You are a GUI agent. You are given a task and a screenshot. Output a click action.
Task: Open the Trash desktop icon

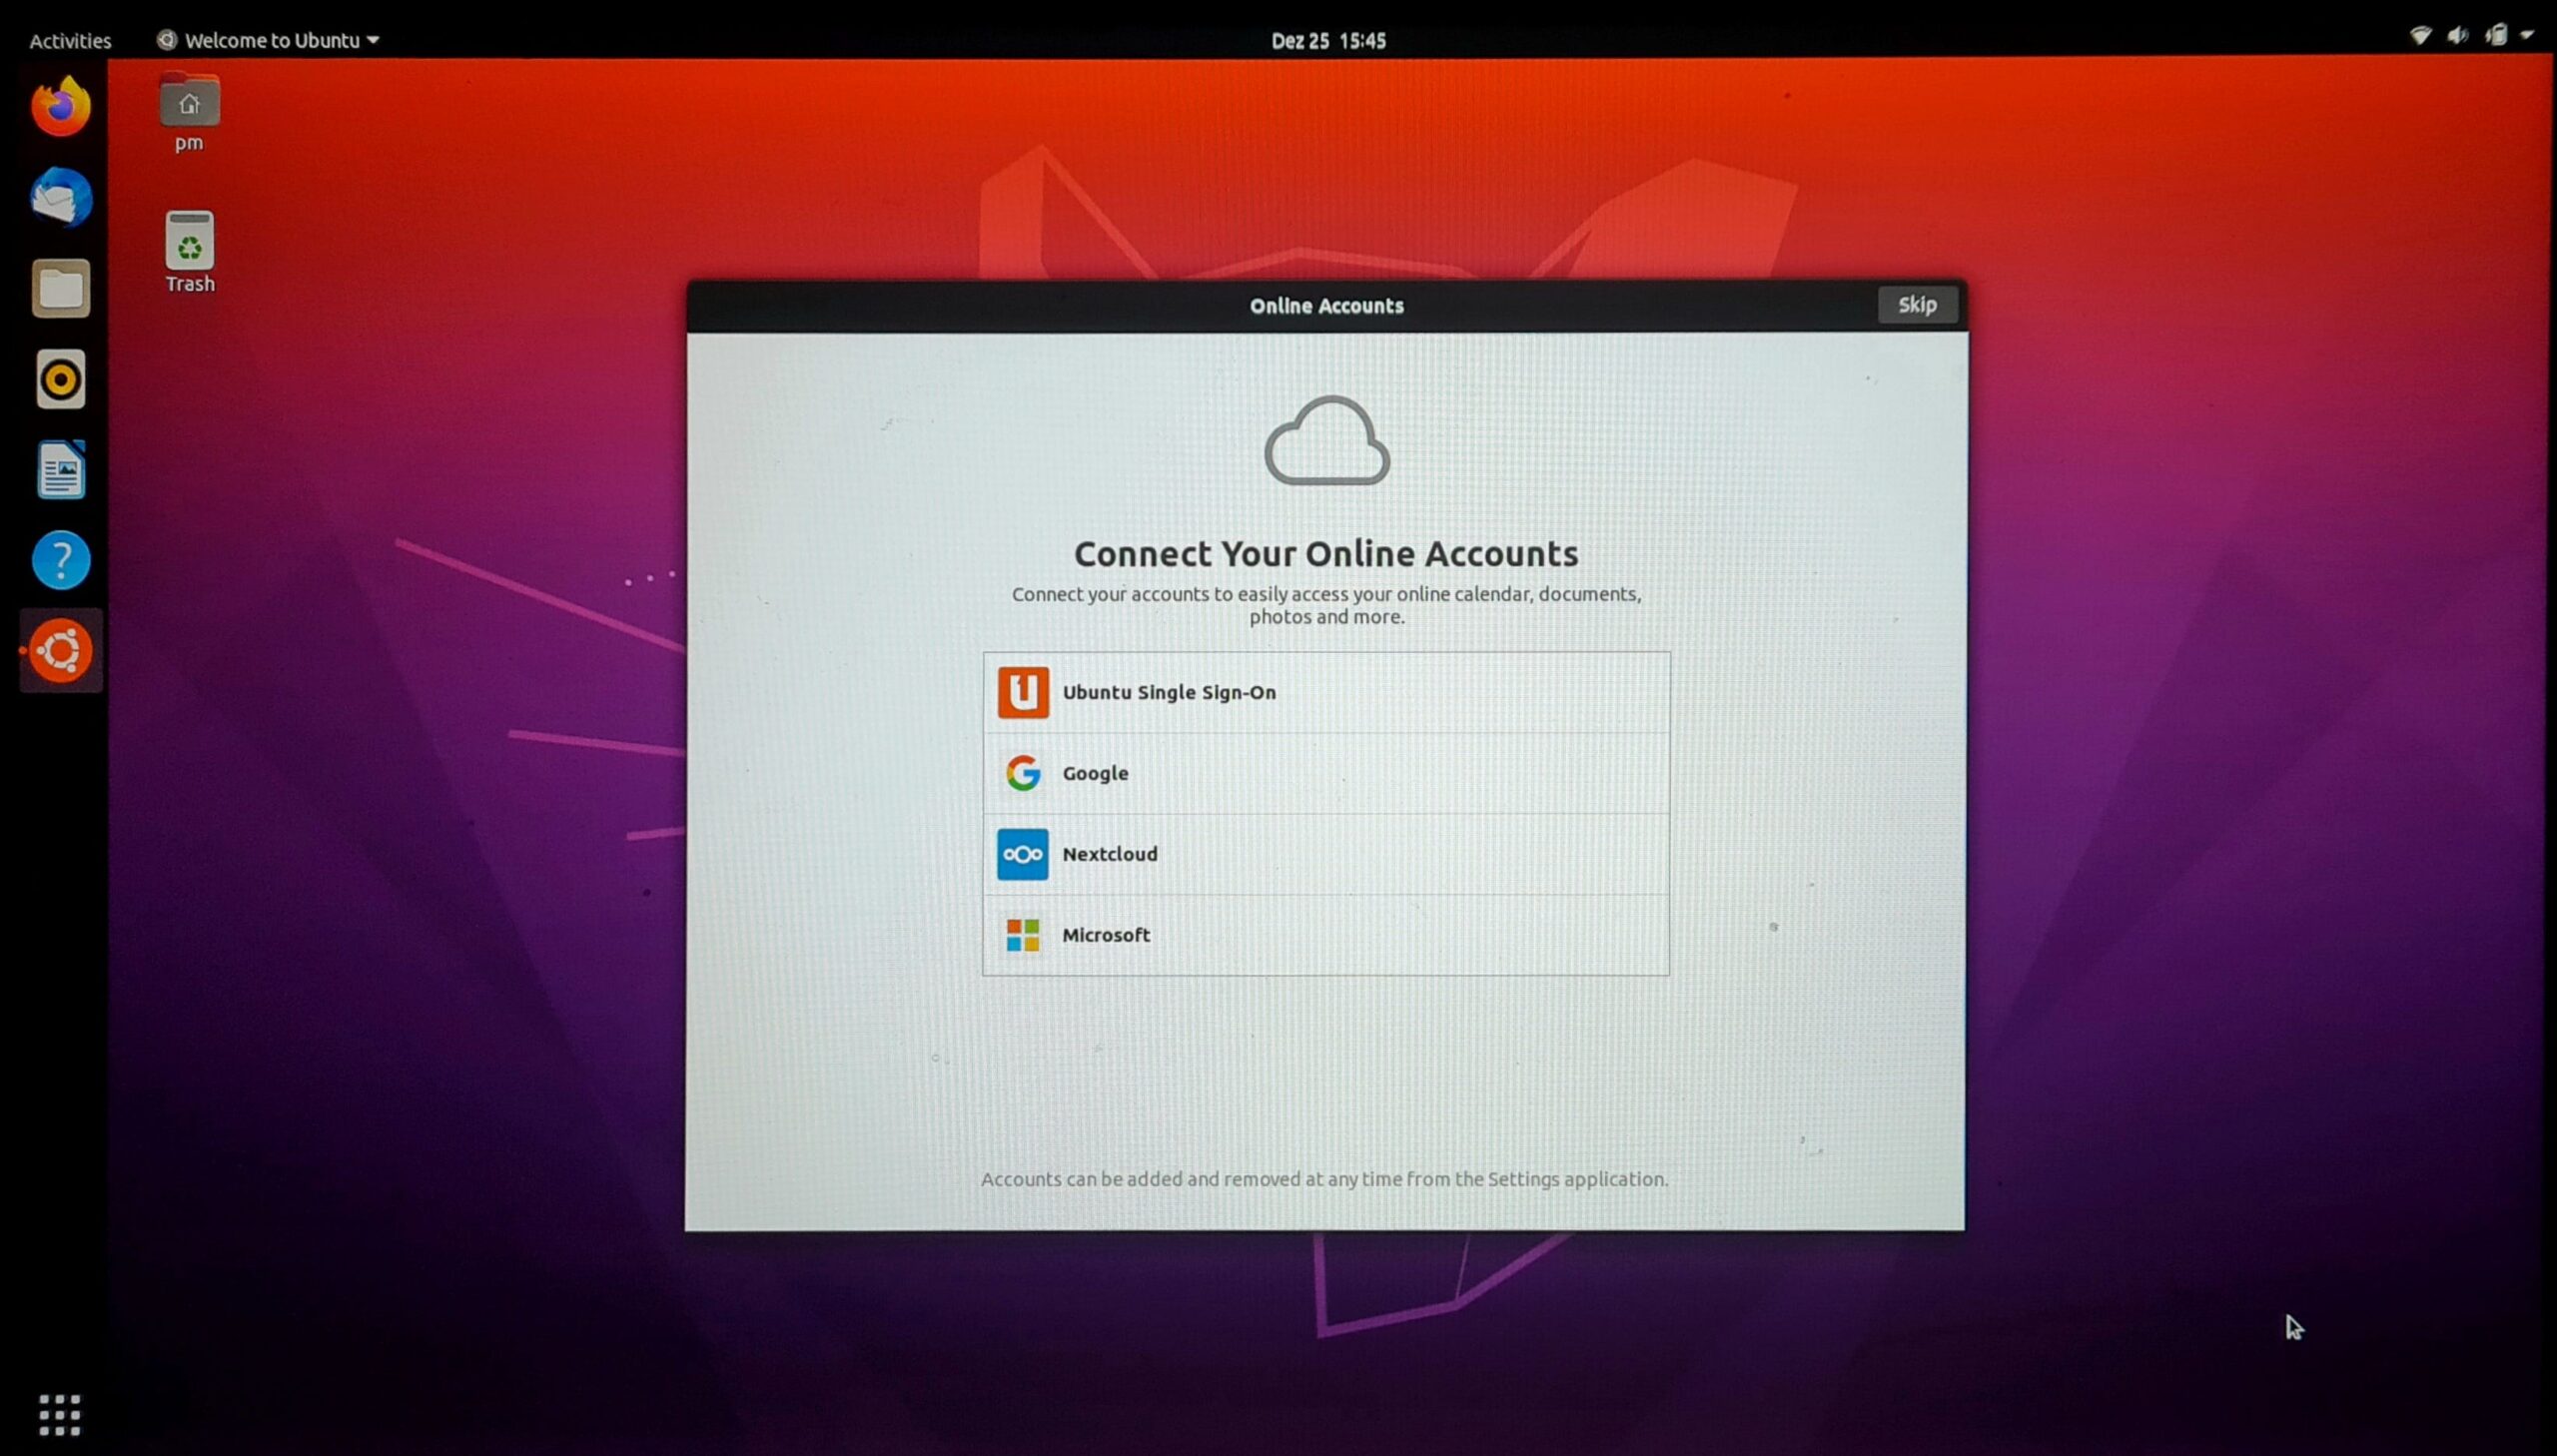pyautogui.click(x=189, y=250)
